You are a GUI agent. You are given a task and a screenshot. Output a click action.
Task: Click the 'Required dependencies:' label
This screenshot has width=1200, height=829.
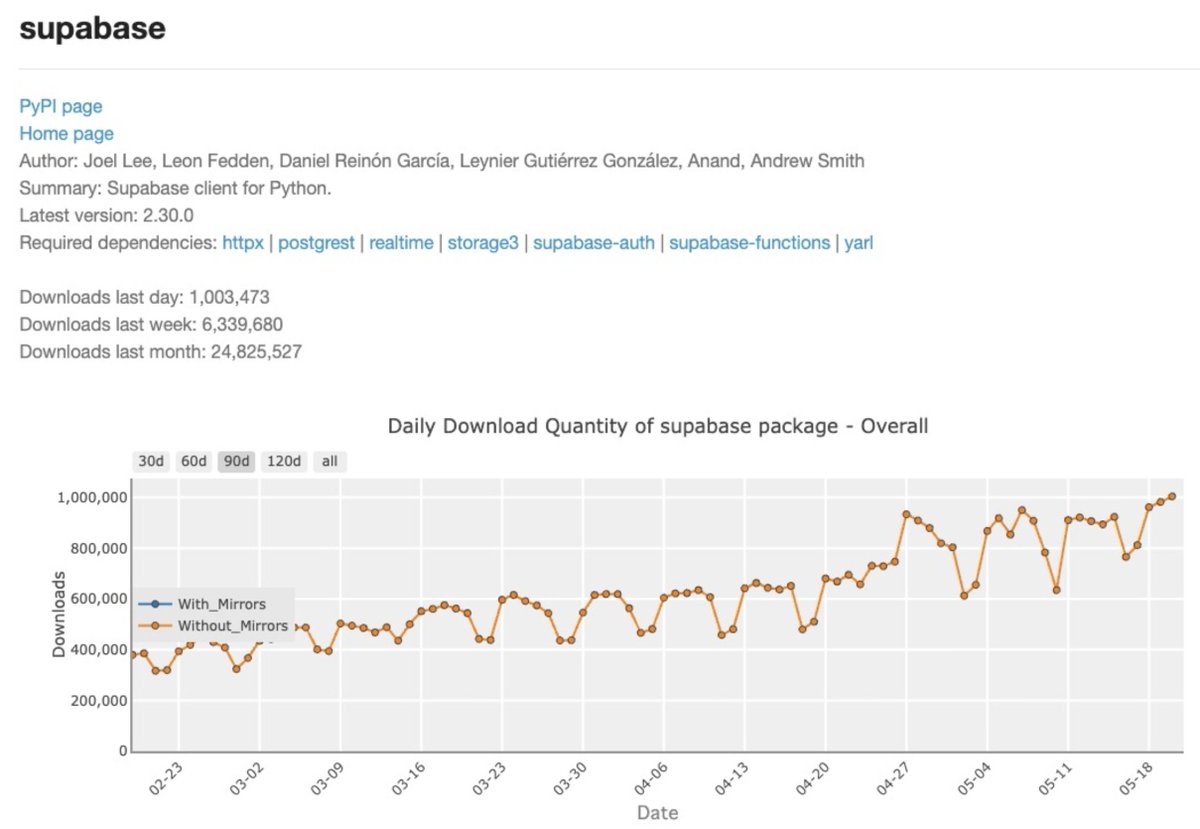point(118,242)
